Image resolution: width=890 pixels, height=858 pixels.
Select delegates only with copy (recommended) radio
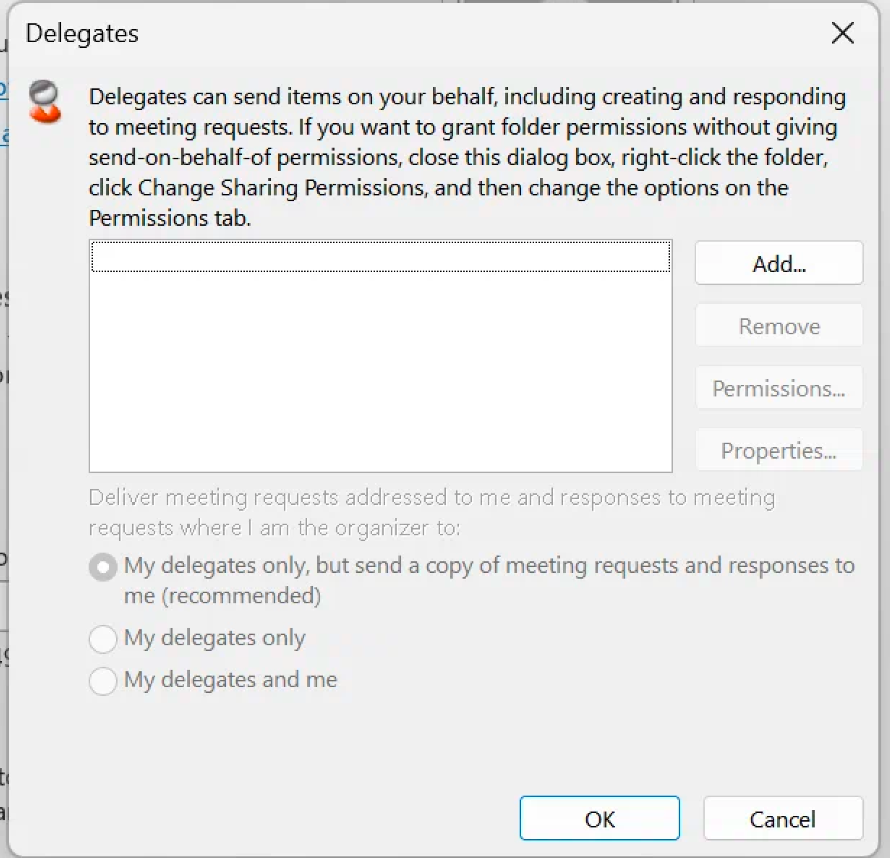click(x=103, y=566)
